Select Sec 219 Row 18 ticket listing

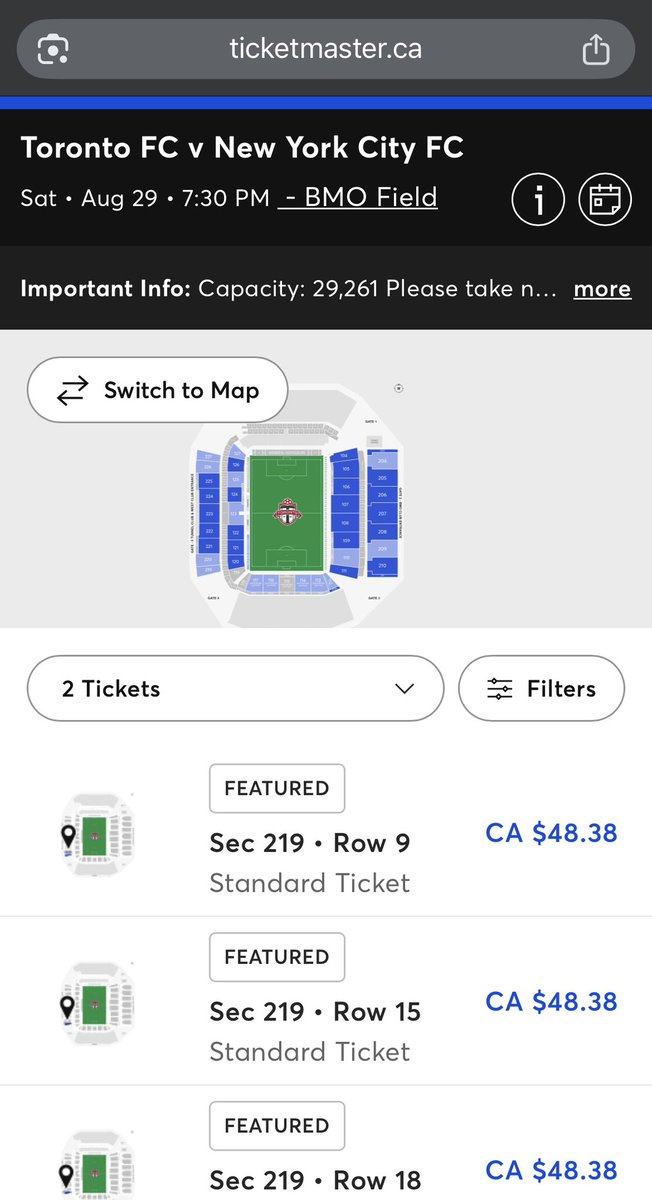point(326,1143)
